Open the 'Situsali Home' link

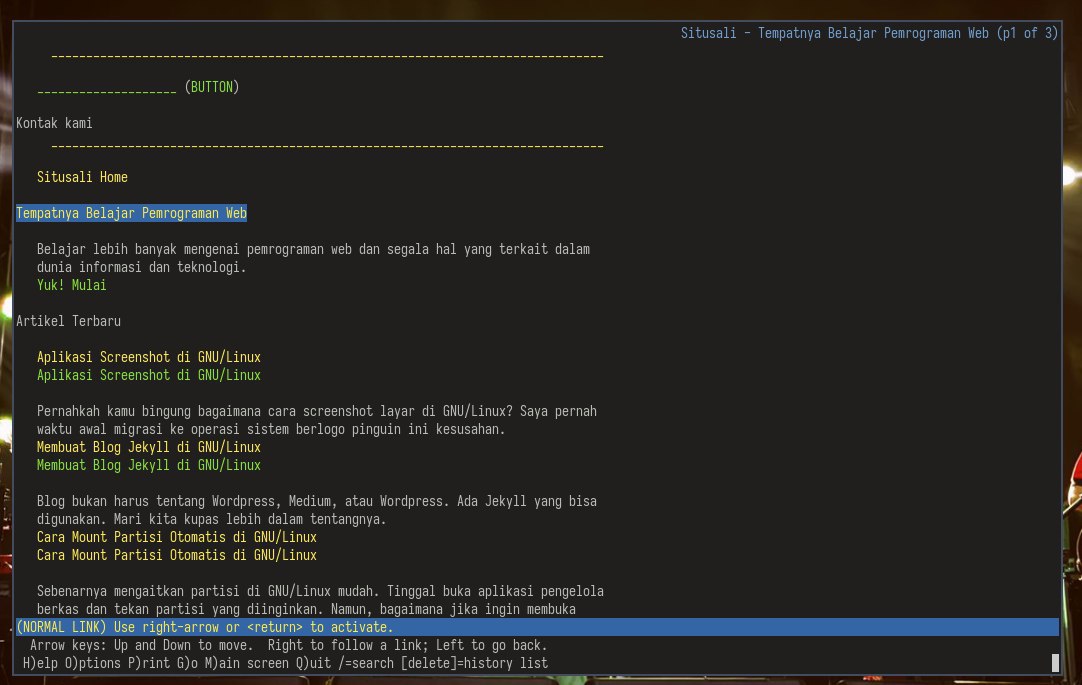[82, 177]
